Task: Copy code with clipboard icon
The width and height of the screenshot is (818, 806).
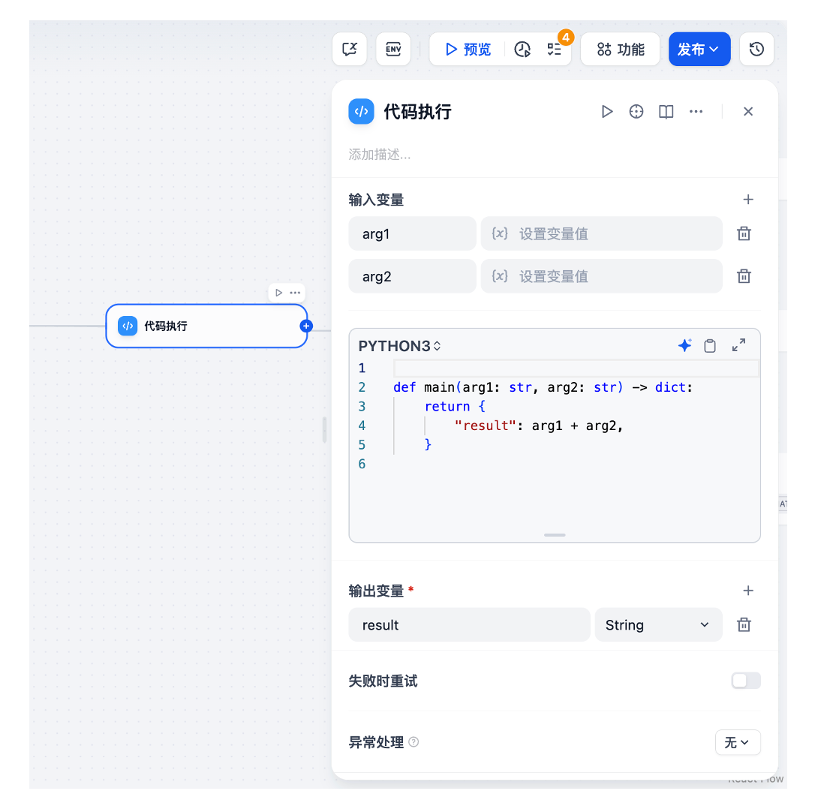Action: coord(709,345)
